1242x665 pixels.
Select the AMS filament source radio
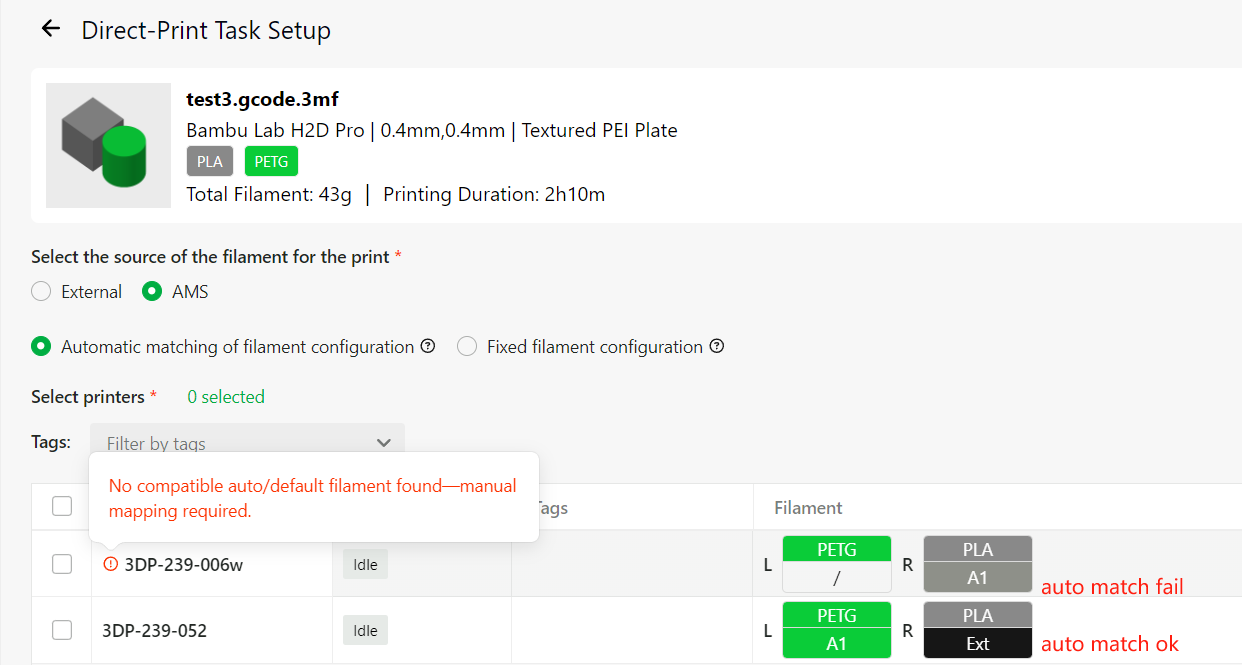point(152,292)
